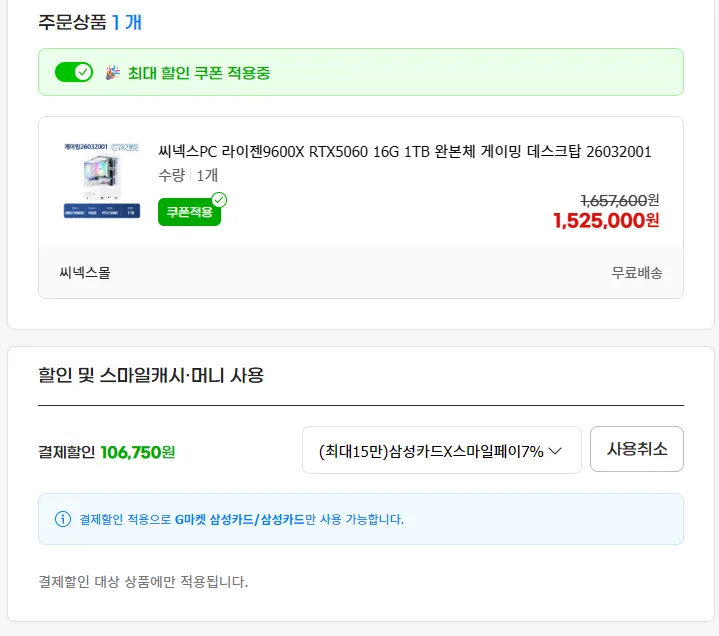
Task: Open the 삼성카드X스마일페이7% discount dropdown
Action: 441,451
